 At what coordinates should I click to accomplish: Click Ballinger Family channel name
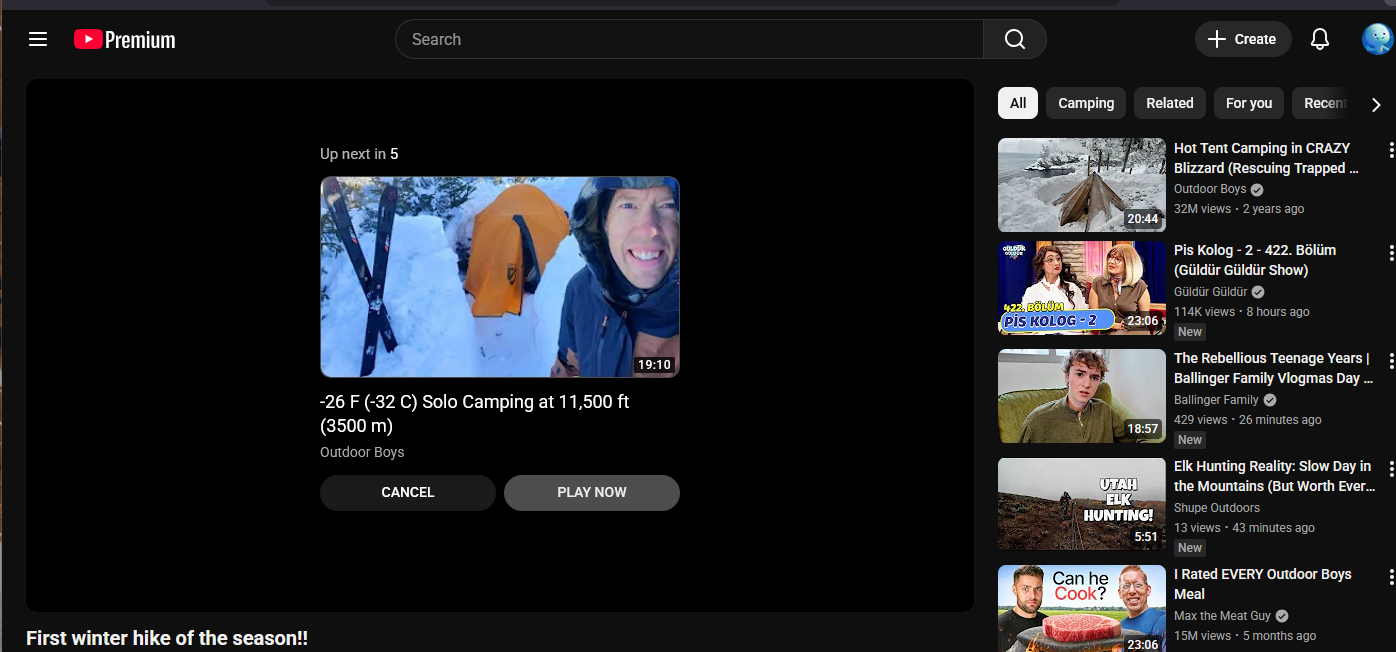pos(1216,400)
